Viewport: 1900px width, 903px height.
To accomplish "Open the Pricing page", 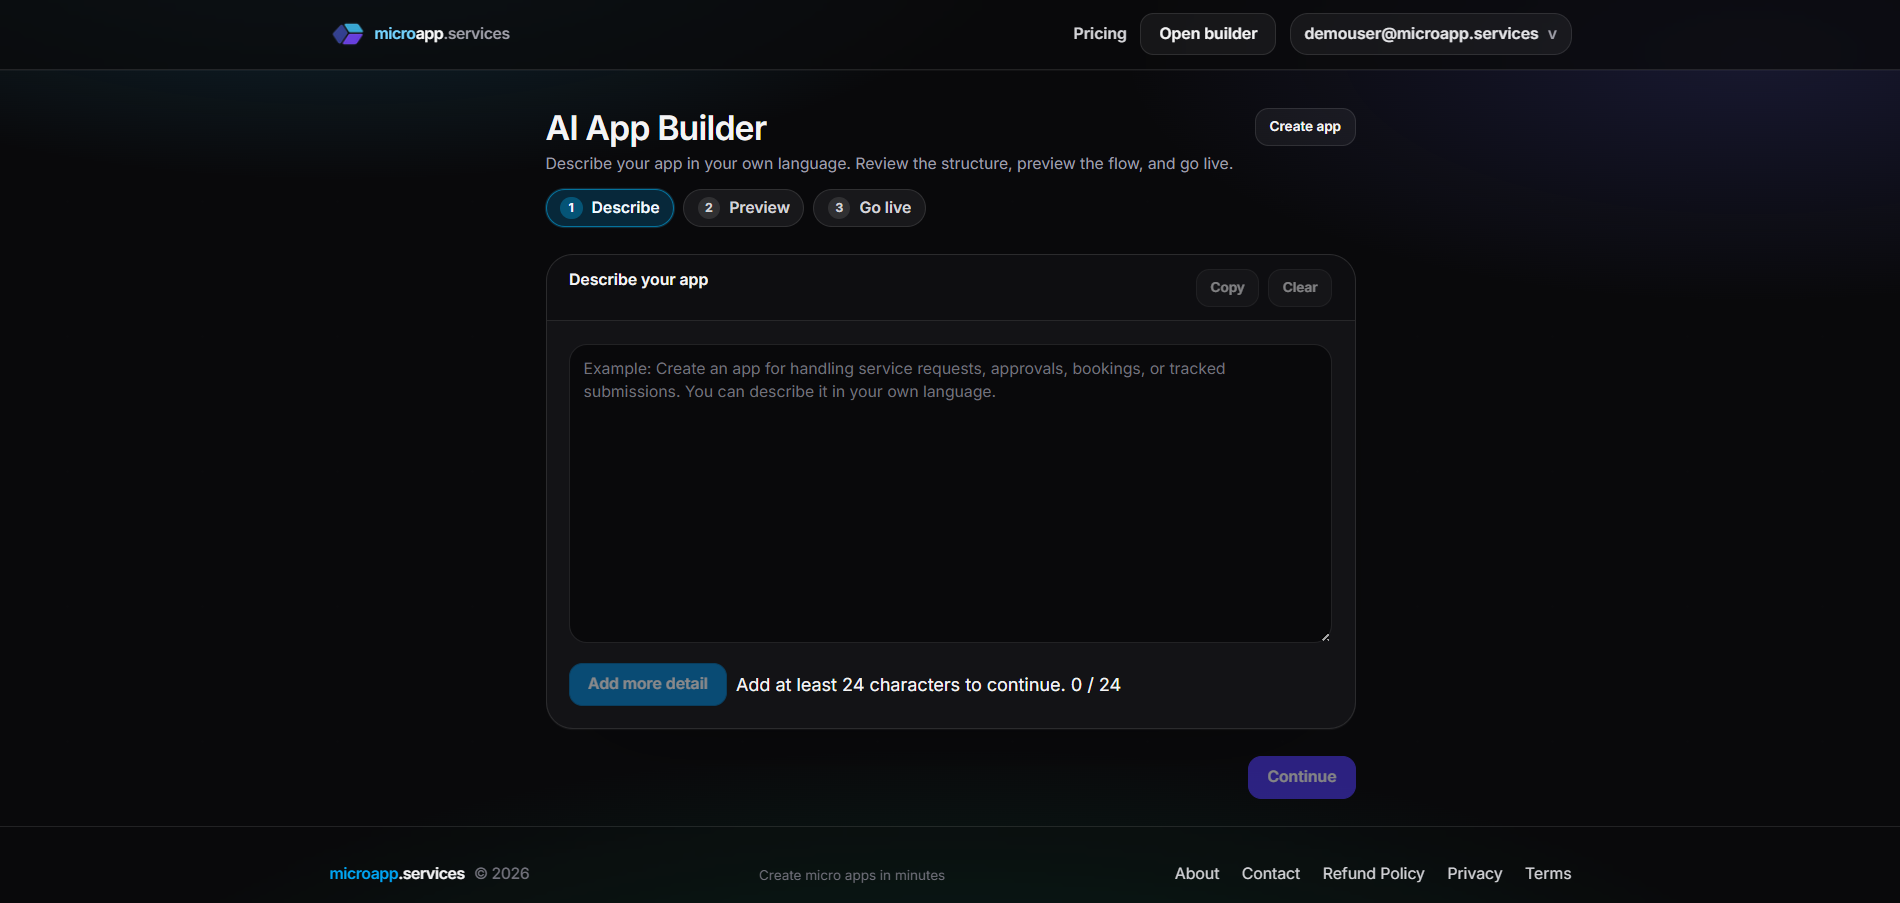I will [x=1099, y=33].
